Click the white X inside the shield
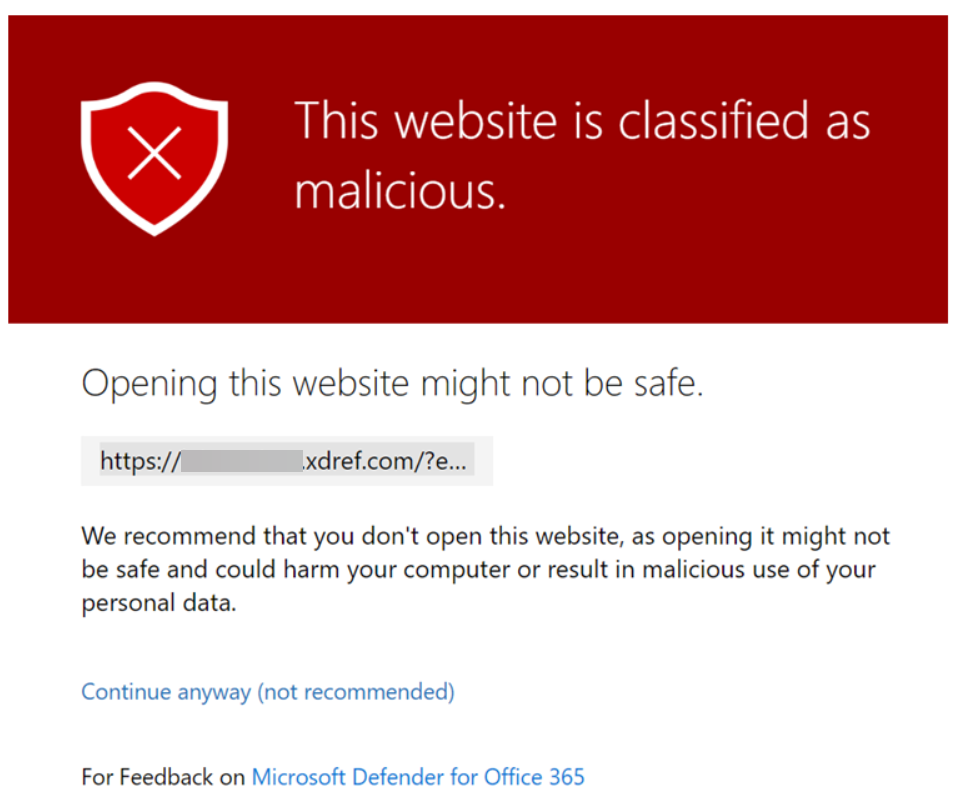 [x=154, y=153]
